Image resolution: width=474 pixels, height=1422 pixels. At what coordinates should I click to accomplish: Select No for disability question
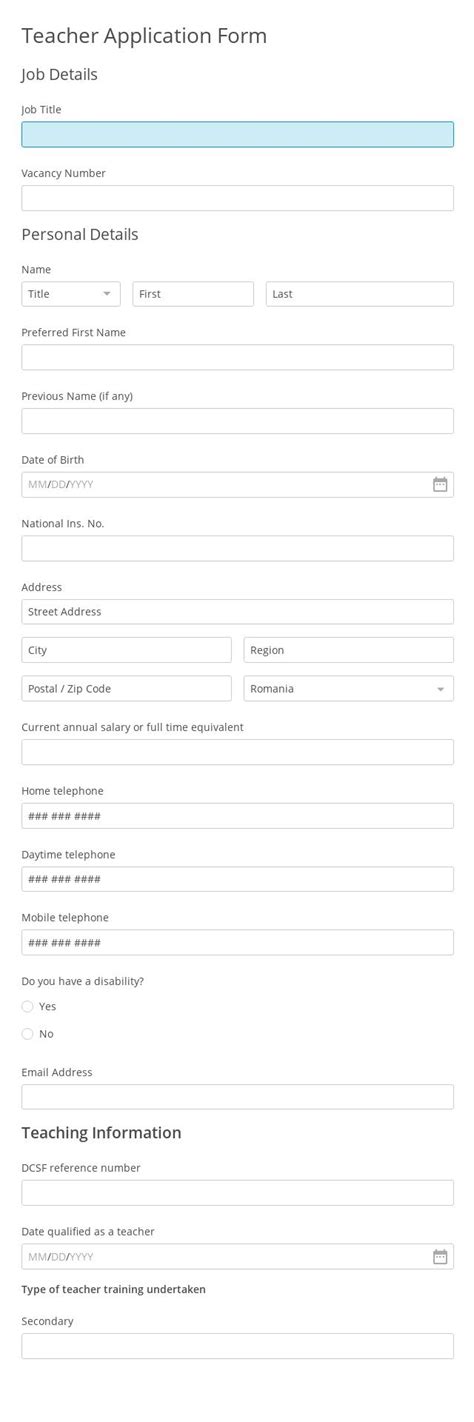click(x=28, y=1033)
